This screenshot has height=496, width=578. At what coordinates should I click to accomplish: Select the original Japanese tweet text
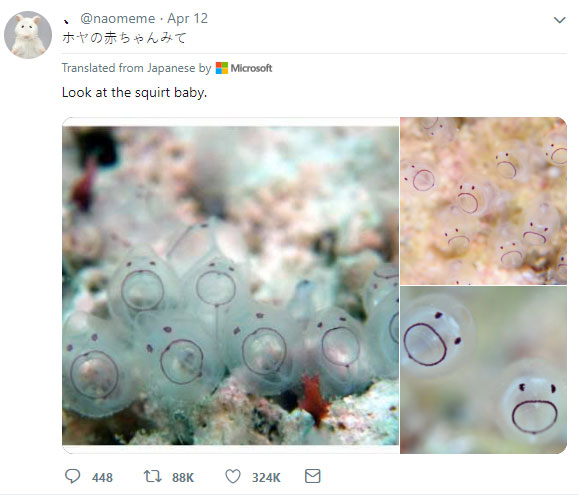[x=125, y=38]
